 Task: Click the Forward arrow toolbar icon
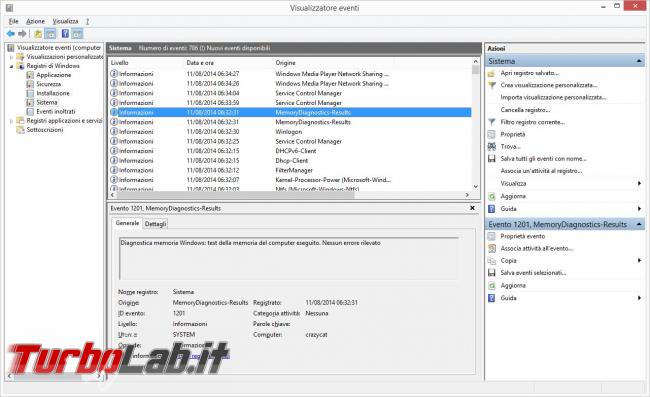click(22, 34)
